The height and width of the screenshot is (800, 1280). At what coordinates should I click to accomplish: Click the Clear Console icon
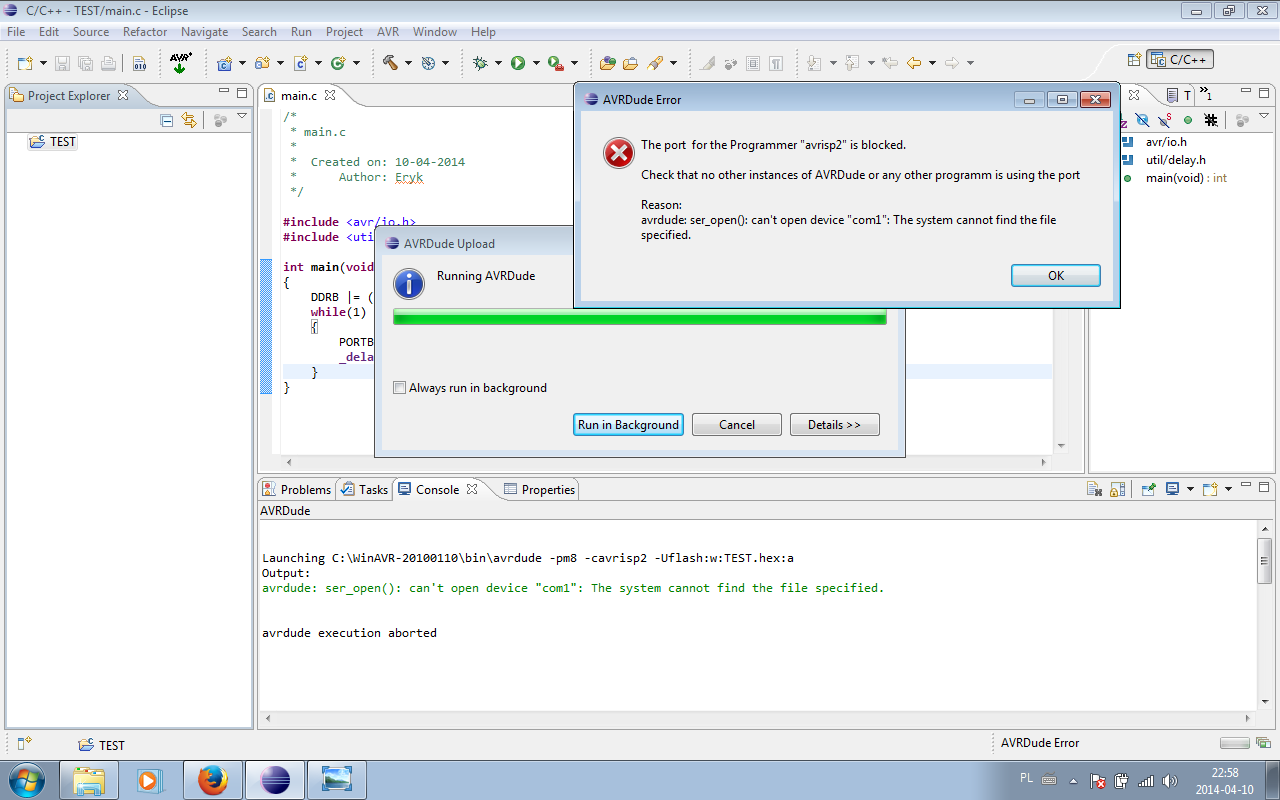coord(1095,489)
